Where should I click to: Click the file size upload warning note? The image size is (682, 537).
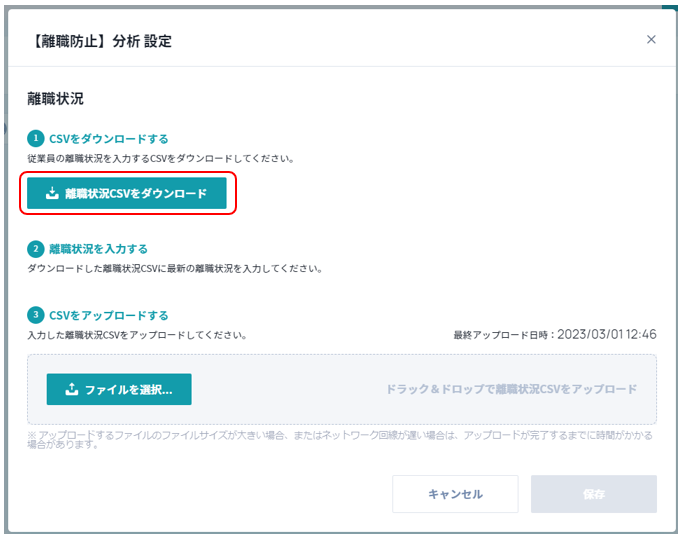(340, 440)
